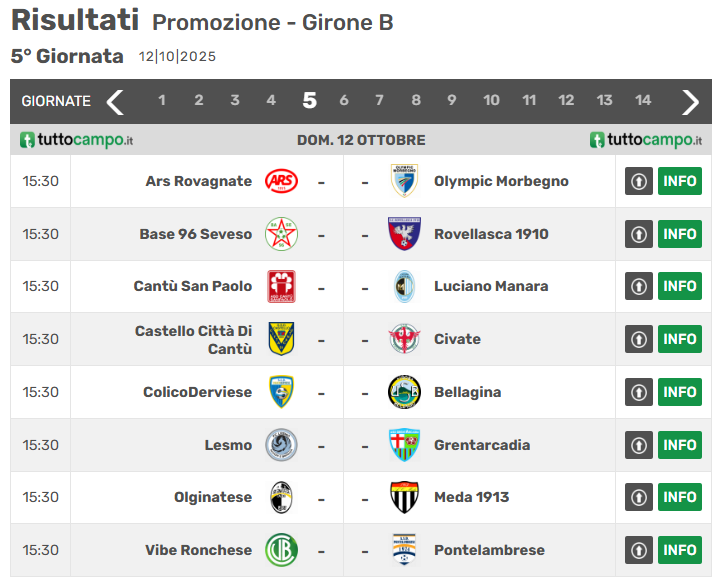
Task: Click the upload arrow icon for Lesmo match
Action: point(639,445)
